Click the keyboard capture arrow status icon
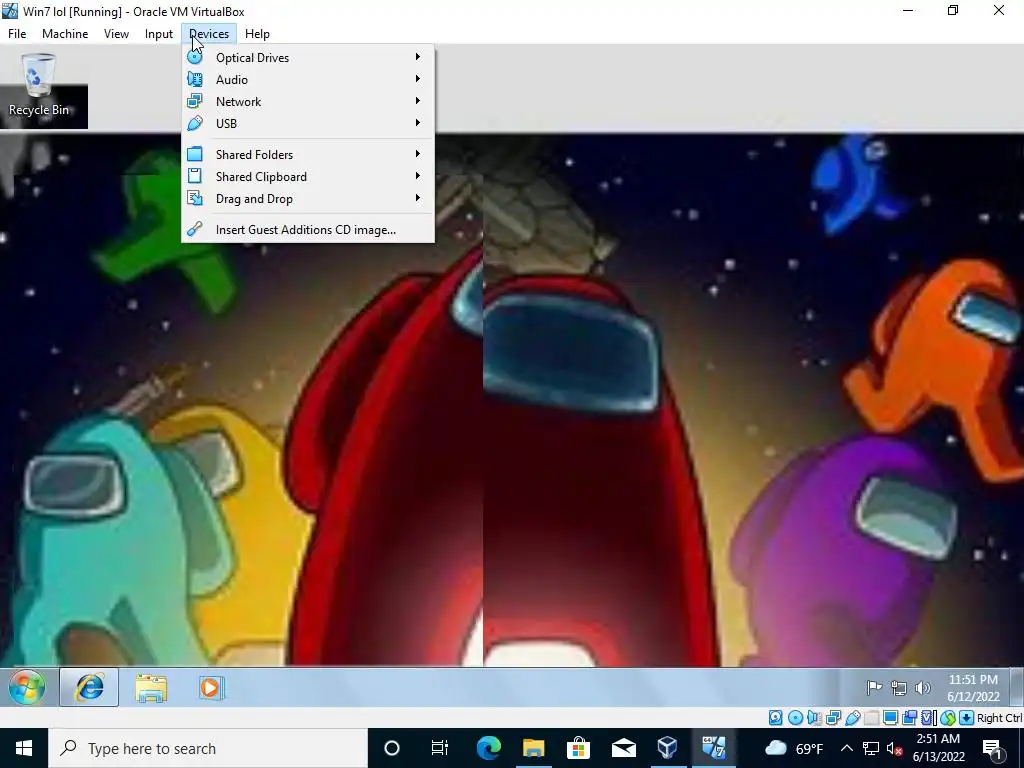The image size is (1024, 768). pos(967,718)
